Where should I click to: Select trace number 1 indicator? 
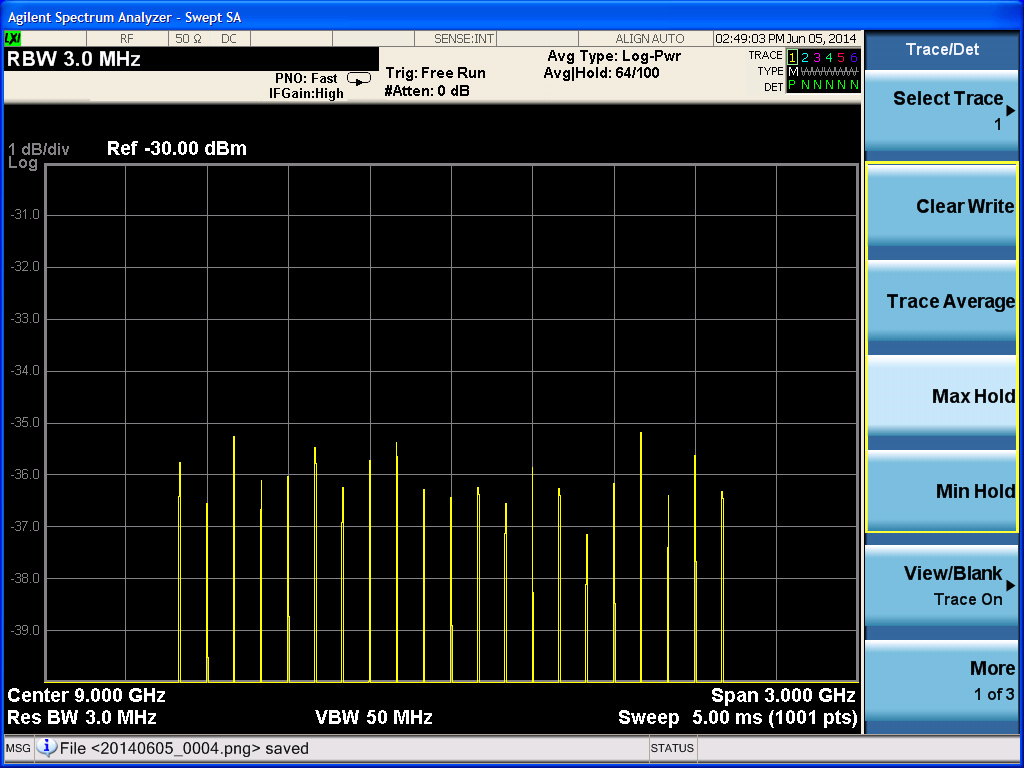point(793,57)
